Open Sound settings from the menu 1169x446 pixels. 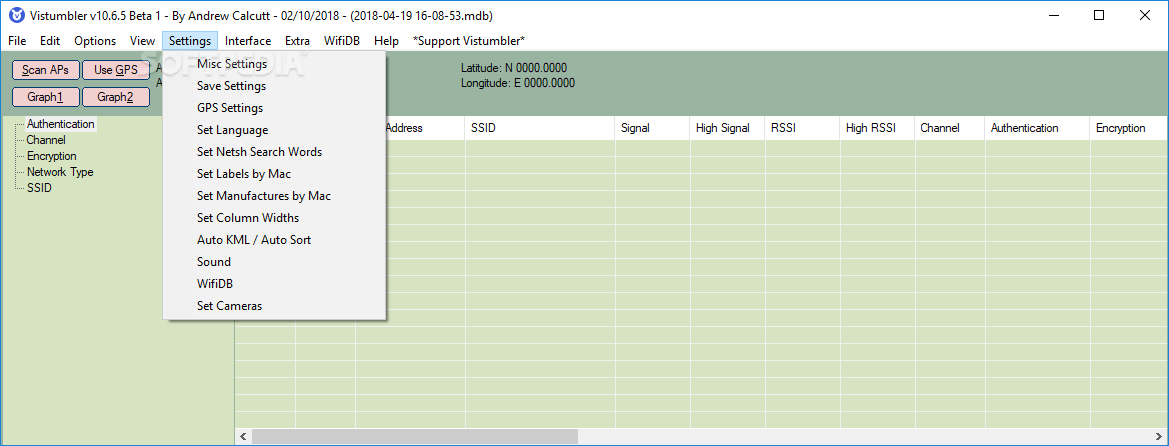[274, 263]
